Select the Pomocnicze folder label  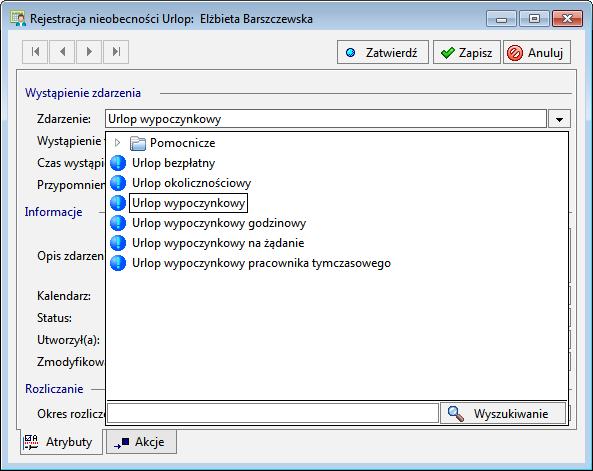183,143
